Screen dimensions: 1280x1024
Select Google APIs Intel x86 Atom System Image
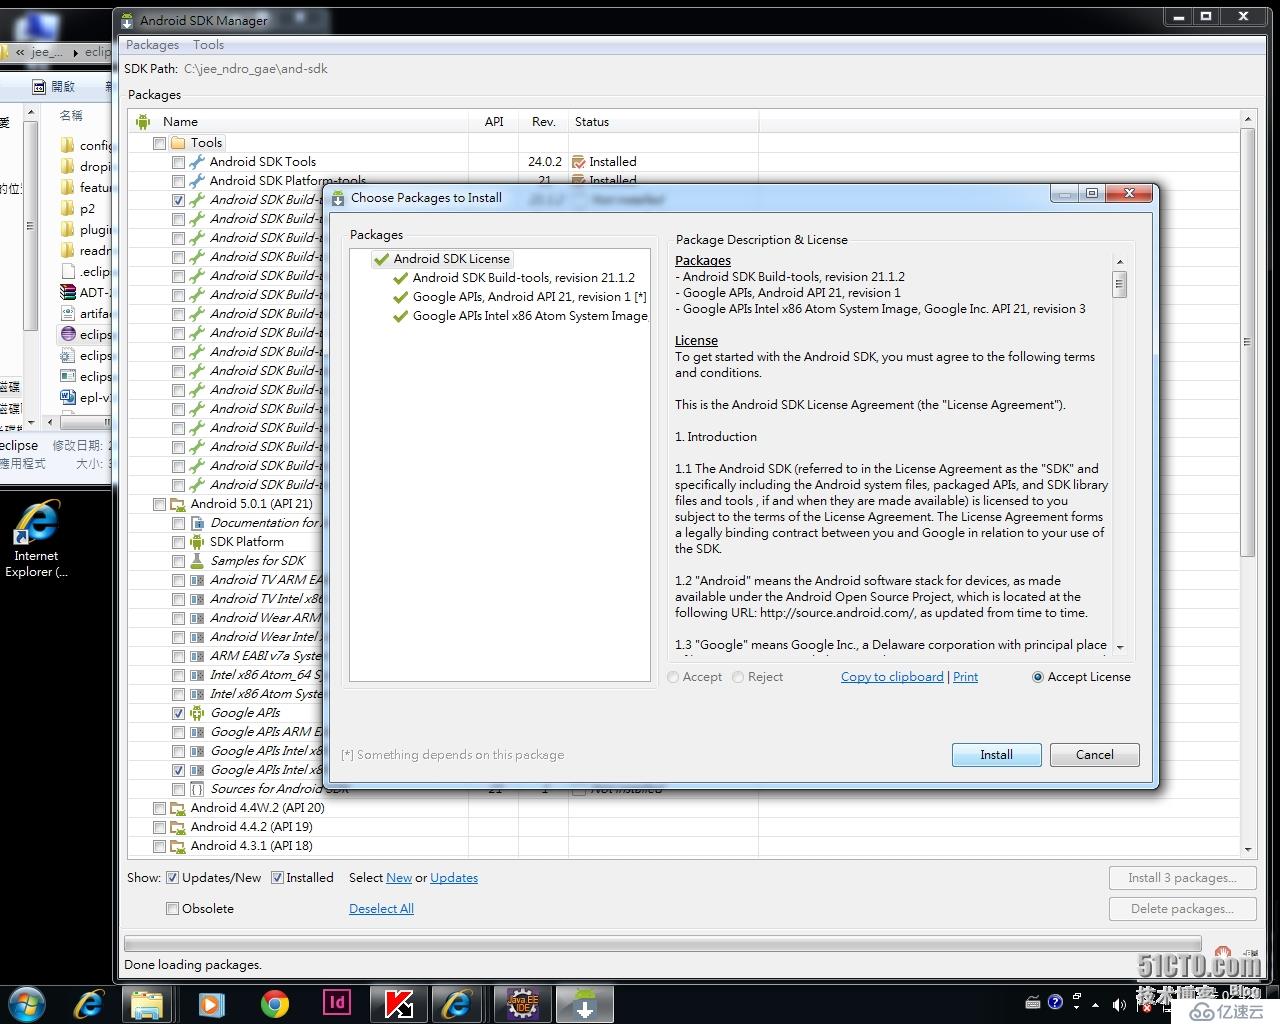(x=530, y=316)
